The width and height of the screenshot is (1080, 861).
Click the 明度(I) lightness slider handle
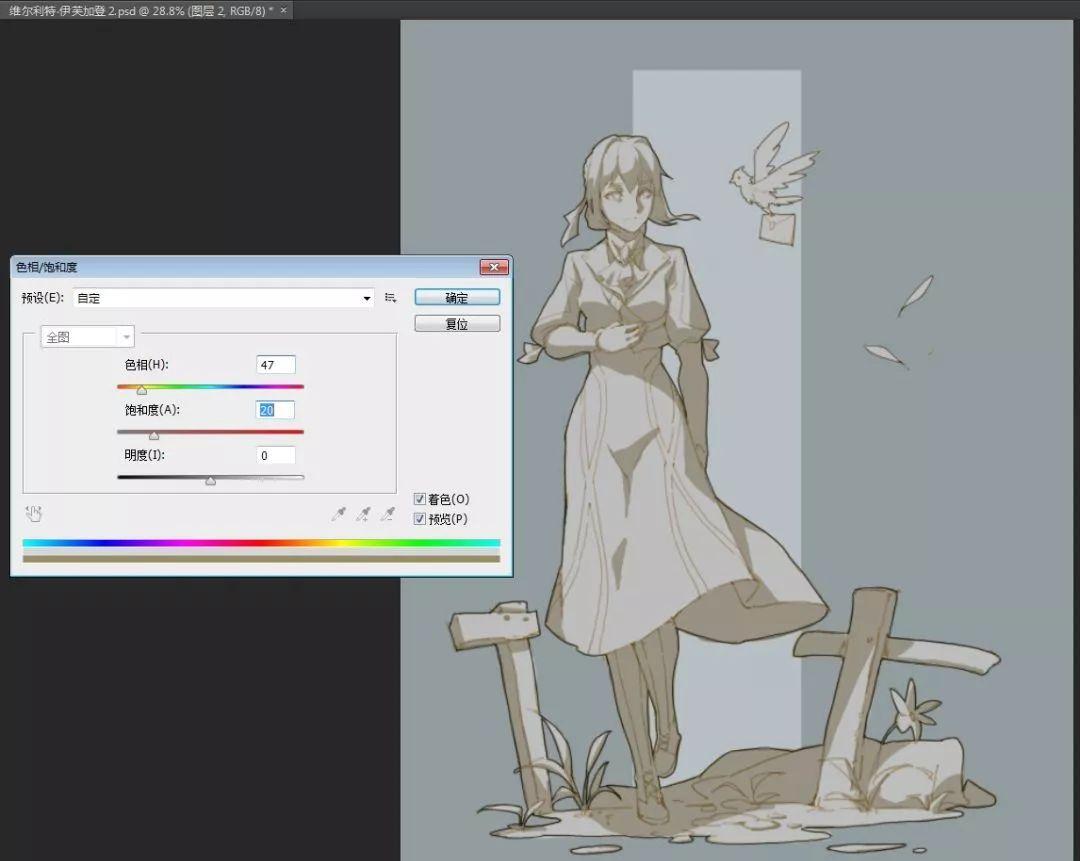coord(211,481)
